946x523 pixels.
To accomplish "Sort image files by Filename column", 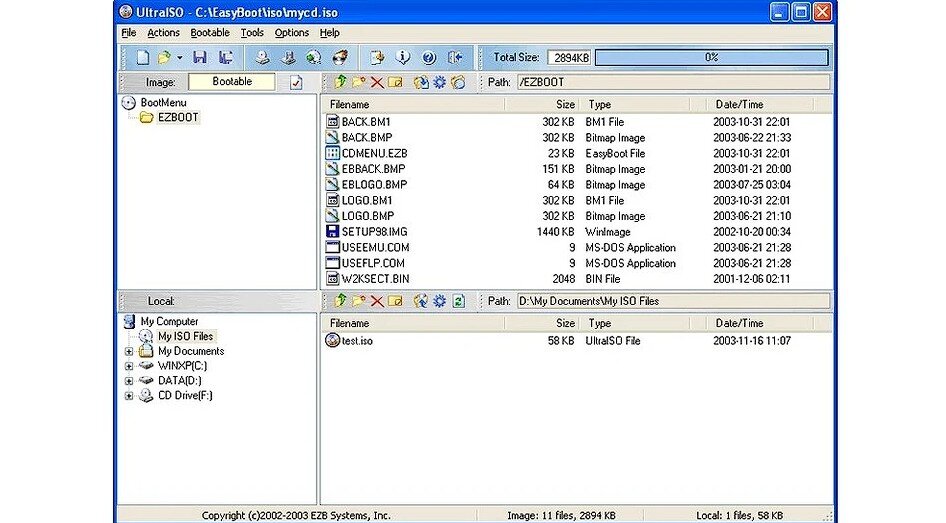I will [413, 104].
